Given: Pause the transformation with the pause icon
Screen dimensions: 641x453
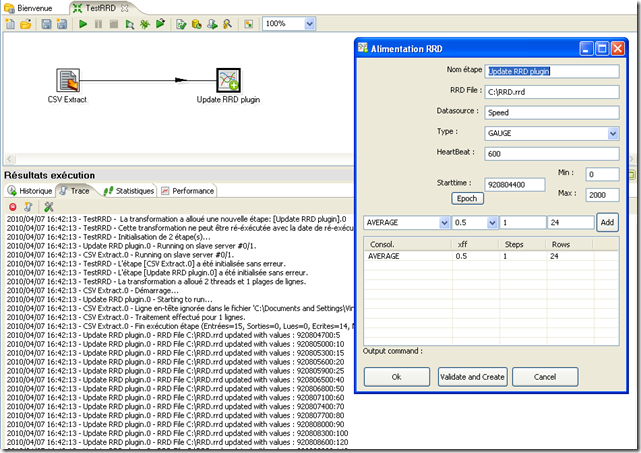Looking at the screenshot, I should coord(99,24).
